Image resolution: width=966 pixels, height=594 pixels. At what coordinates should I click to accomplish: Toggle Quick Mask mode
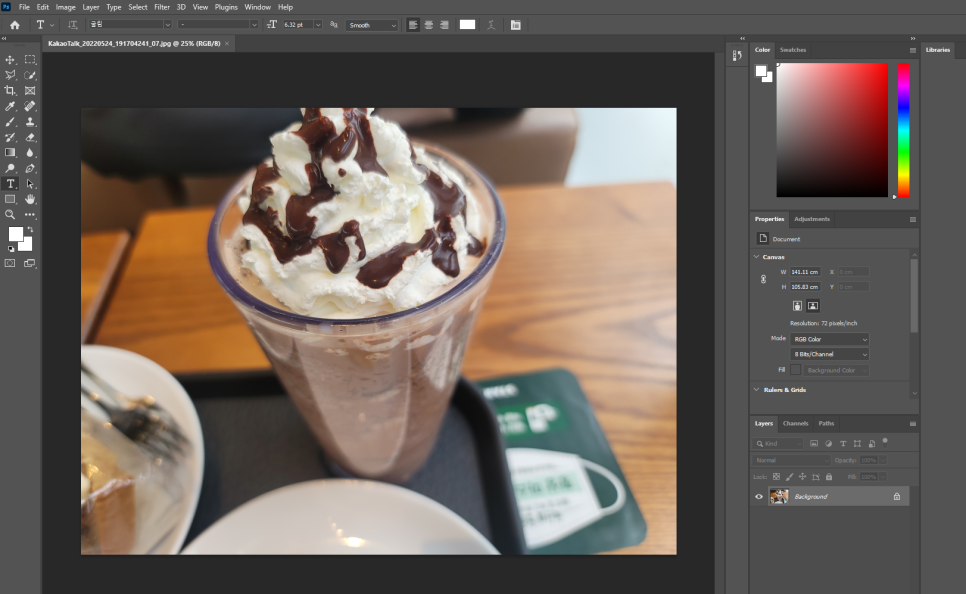(10, 263)
